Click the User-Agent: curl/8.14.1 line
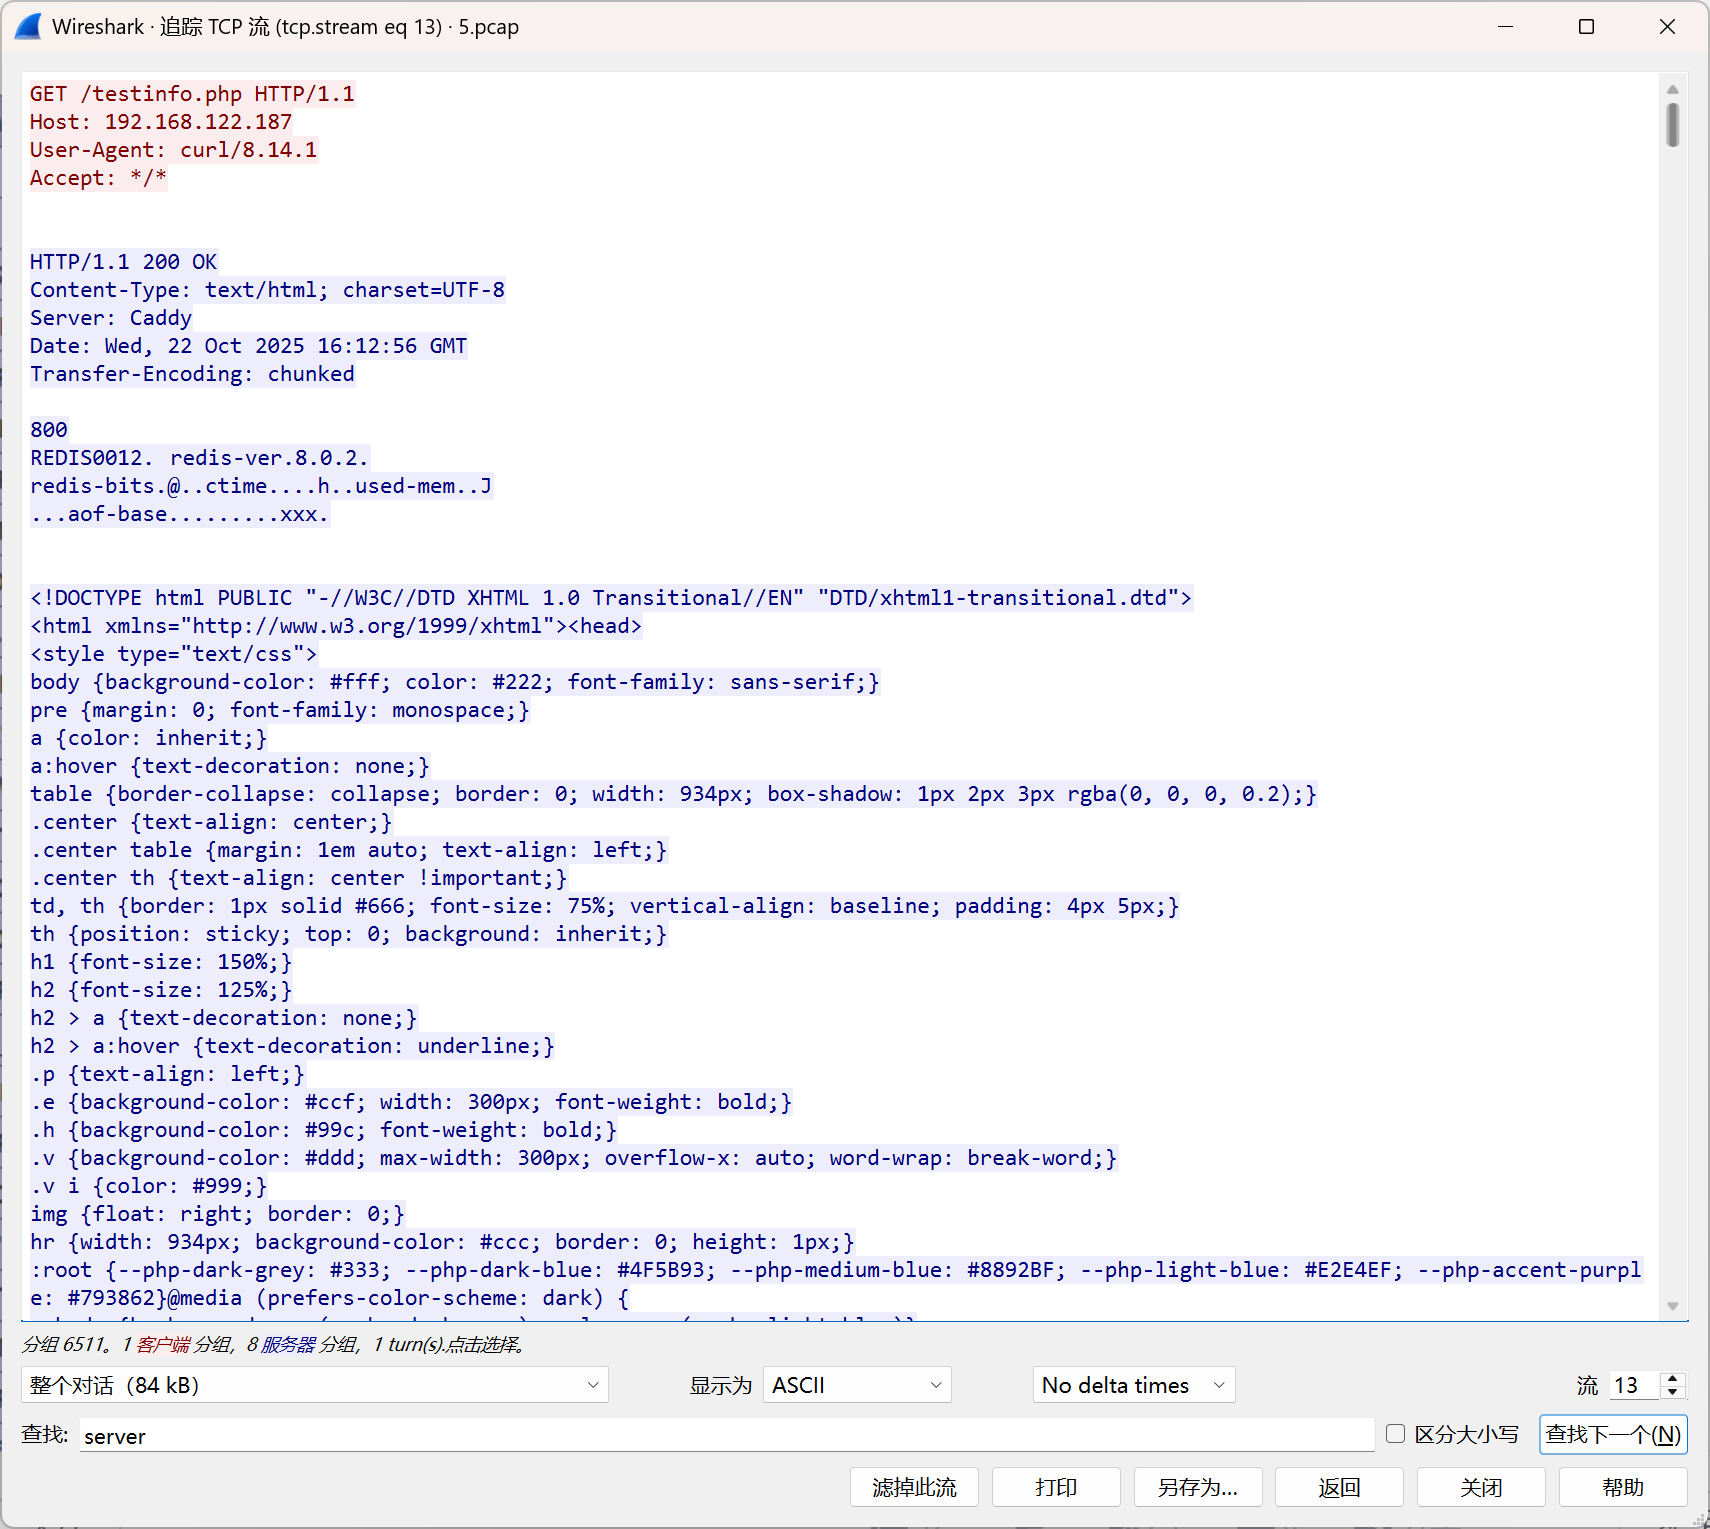This screenshot has width=1710, height=1529. coord(174,150)
